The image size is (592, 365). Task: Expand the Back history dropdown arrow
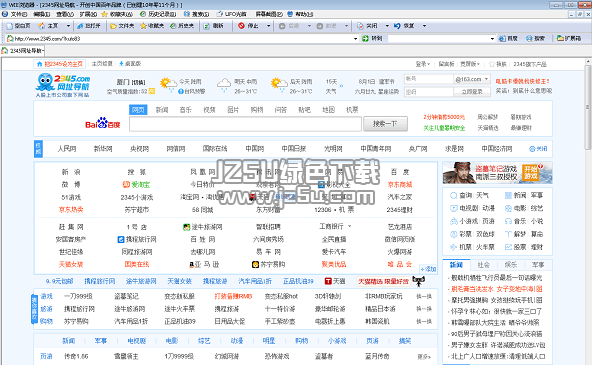point(309,26)
